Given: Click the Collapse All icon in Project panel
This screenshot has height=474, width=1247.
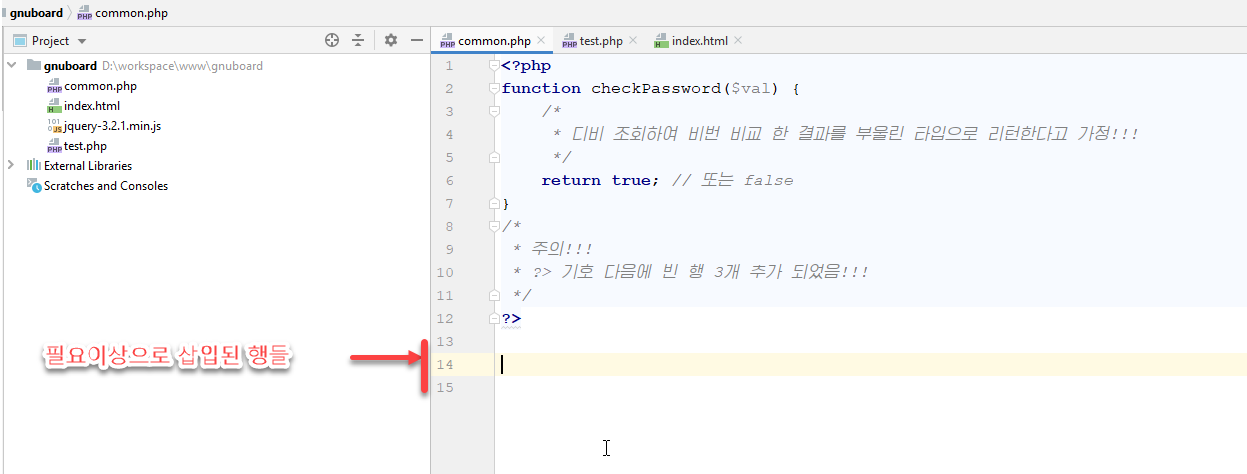Looking at the screenshot, I should tap(358, 41).
